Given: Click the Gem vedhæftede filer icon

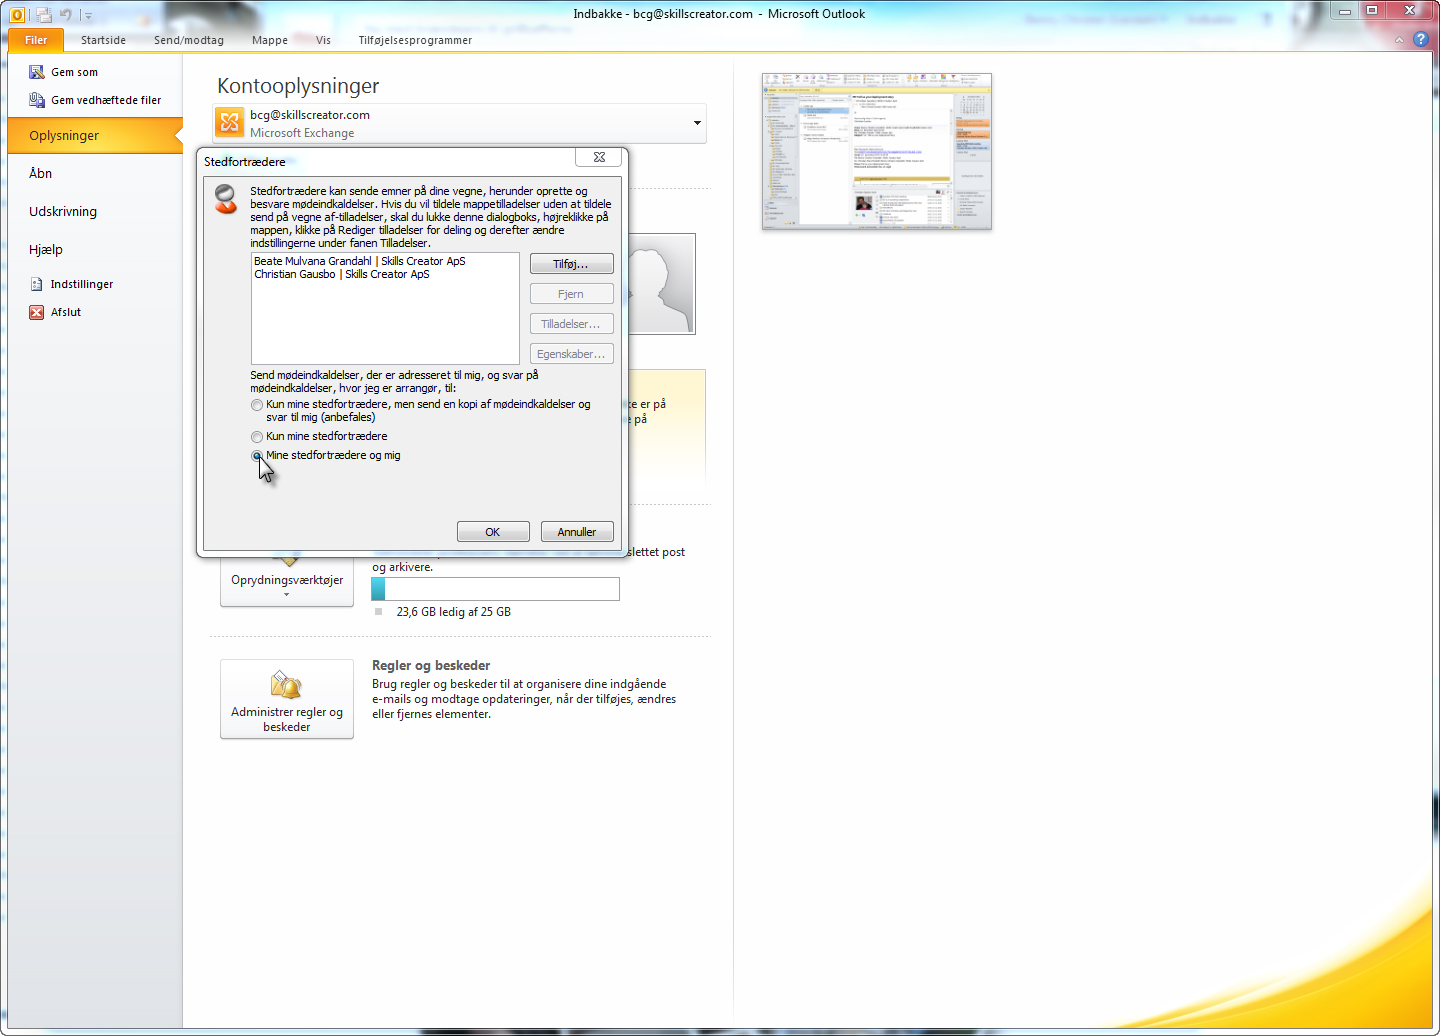Looking at the screenshot, I should [37, 100].
